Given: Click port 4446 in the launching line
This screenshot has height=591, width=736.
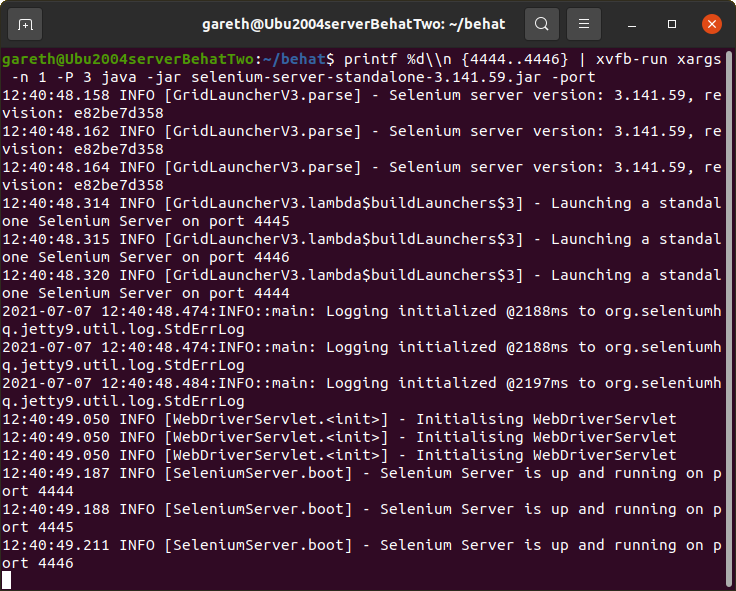Looking at the screenshot, I should [249, 257].
